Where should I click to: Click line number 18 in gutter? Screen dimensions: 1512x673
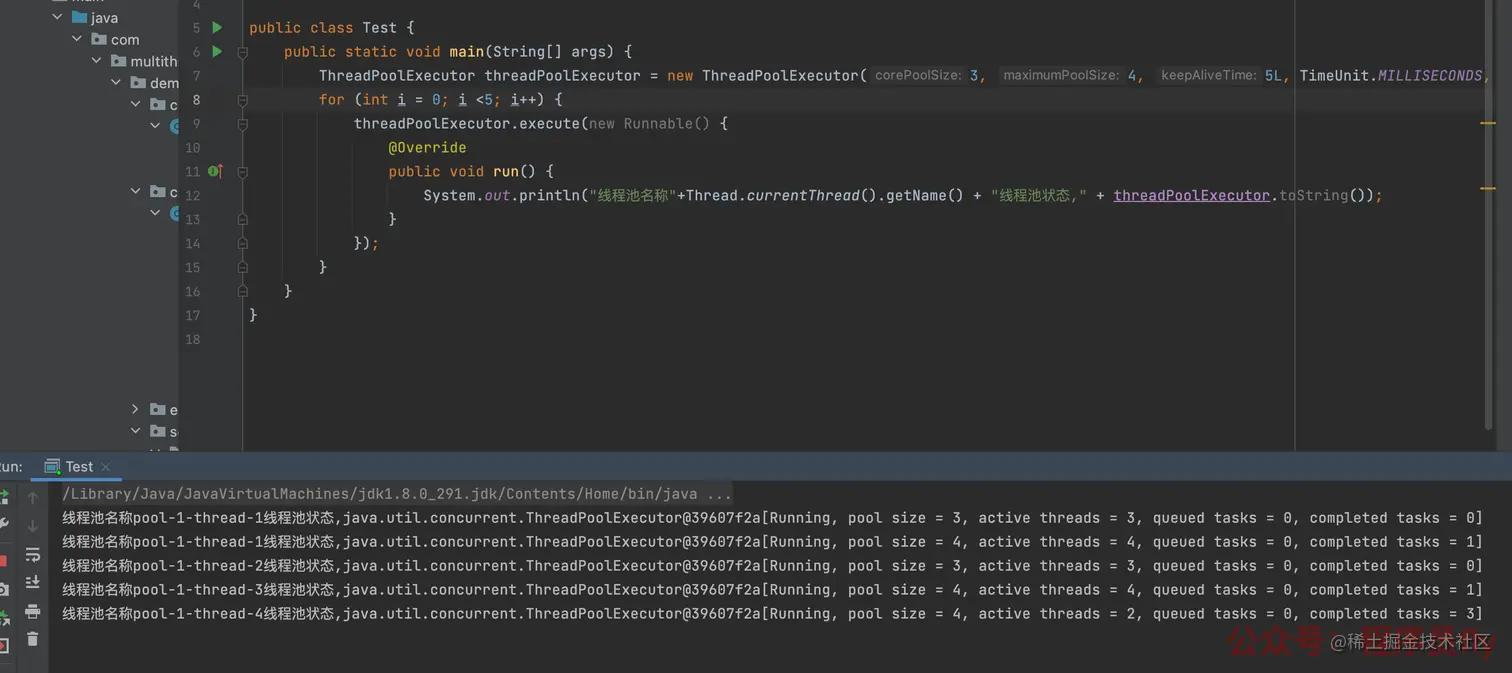coord(193,340)
